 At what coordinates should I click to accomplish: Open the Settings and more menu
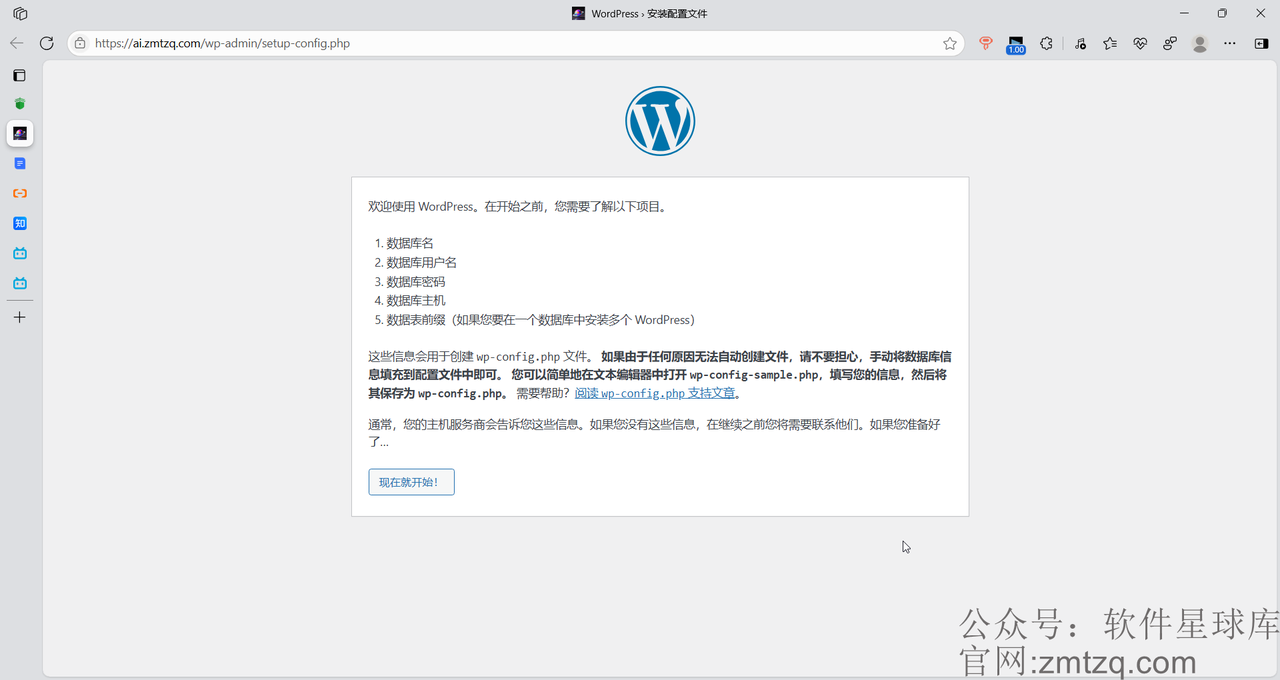pos(1230,43)
